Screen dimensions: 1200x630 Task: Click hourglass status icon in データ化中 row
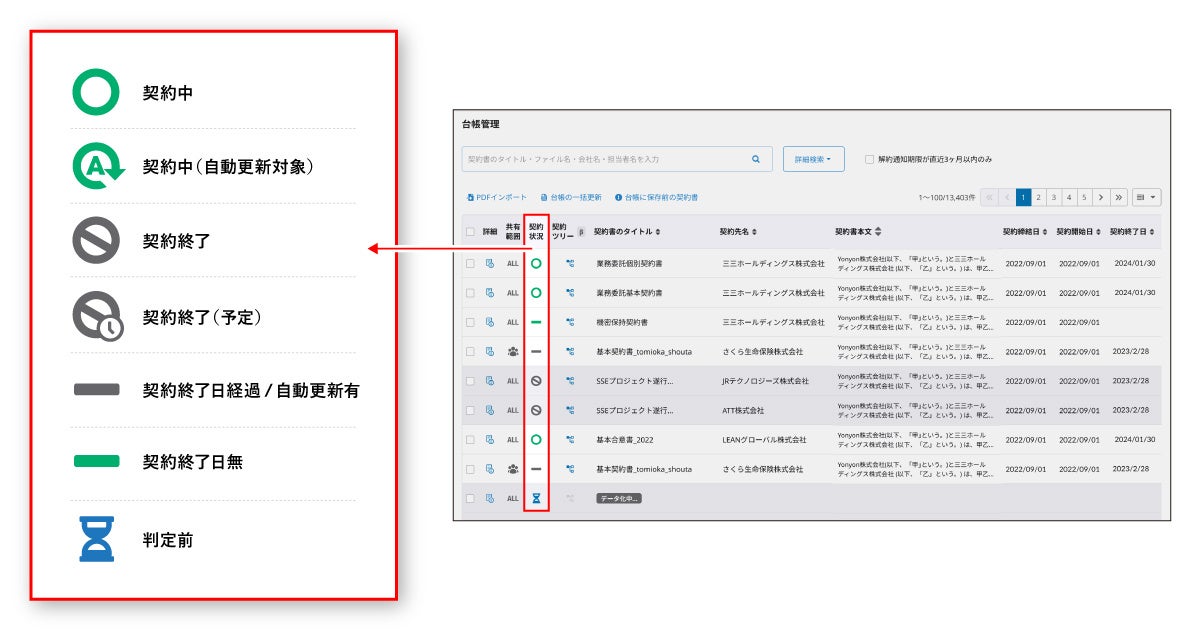click(536, 497)
